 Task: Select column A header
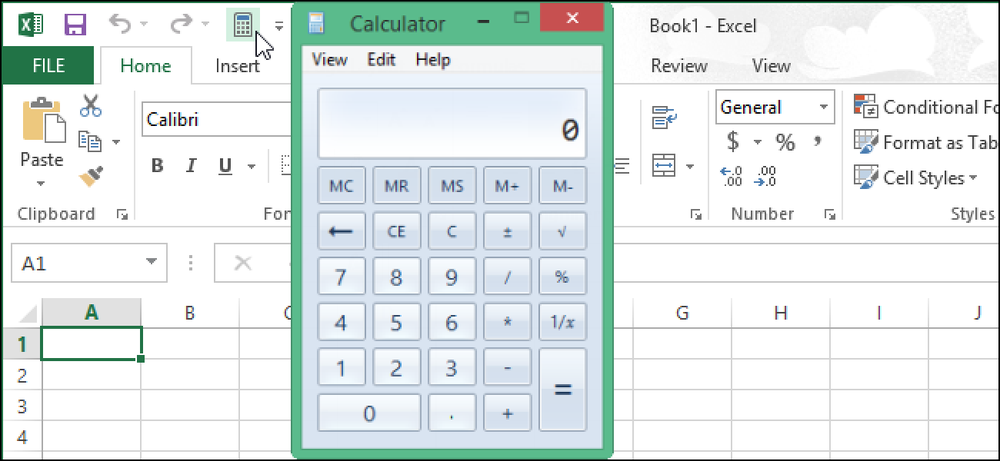(x=91, y=312)
